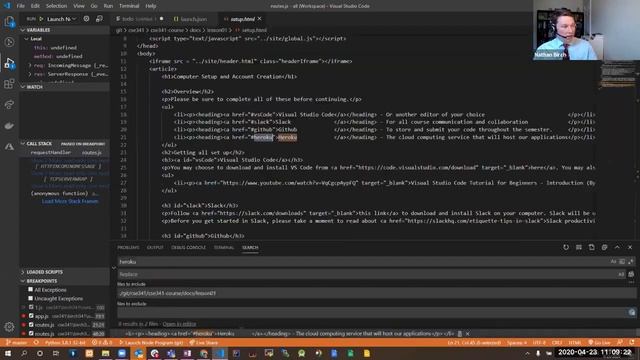Click Python interpreter in status bar

[65, 343]
